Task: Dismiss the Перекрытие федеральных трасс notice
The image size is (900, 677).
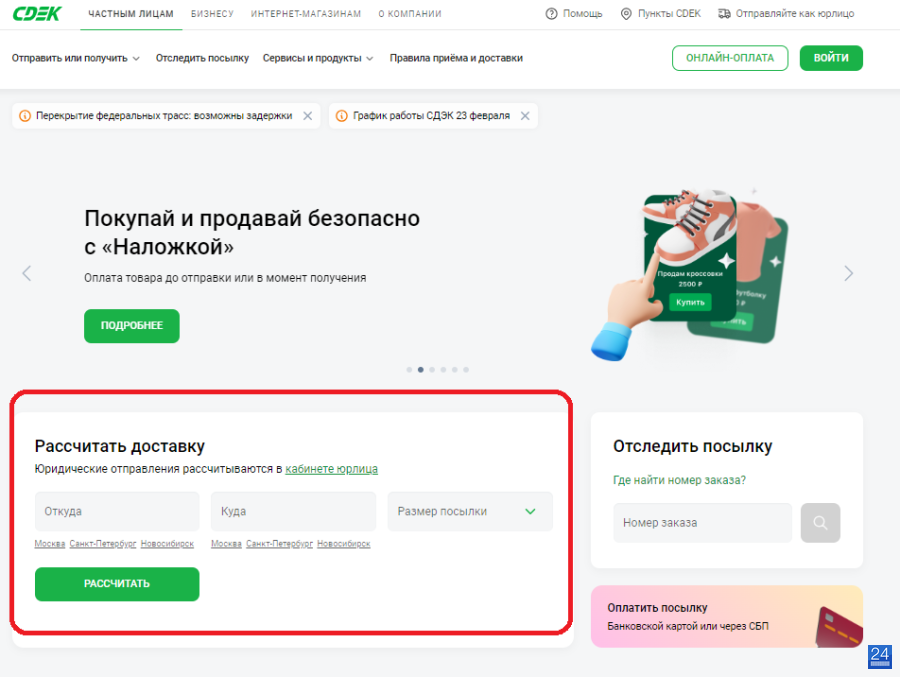Action: [x=308, y=116]
